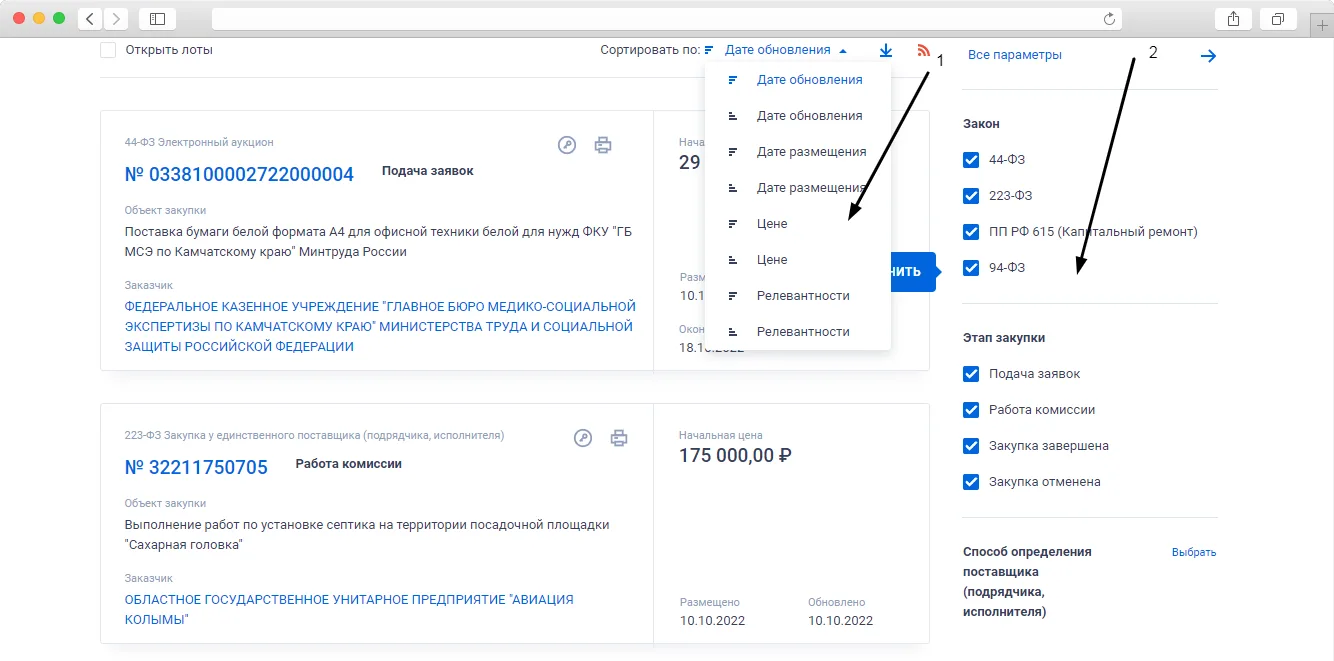Click the Работа комиссии status label
1334x661 pixels.
pos(349,464)
